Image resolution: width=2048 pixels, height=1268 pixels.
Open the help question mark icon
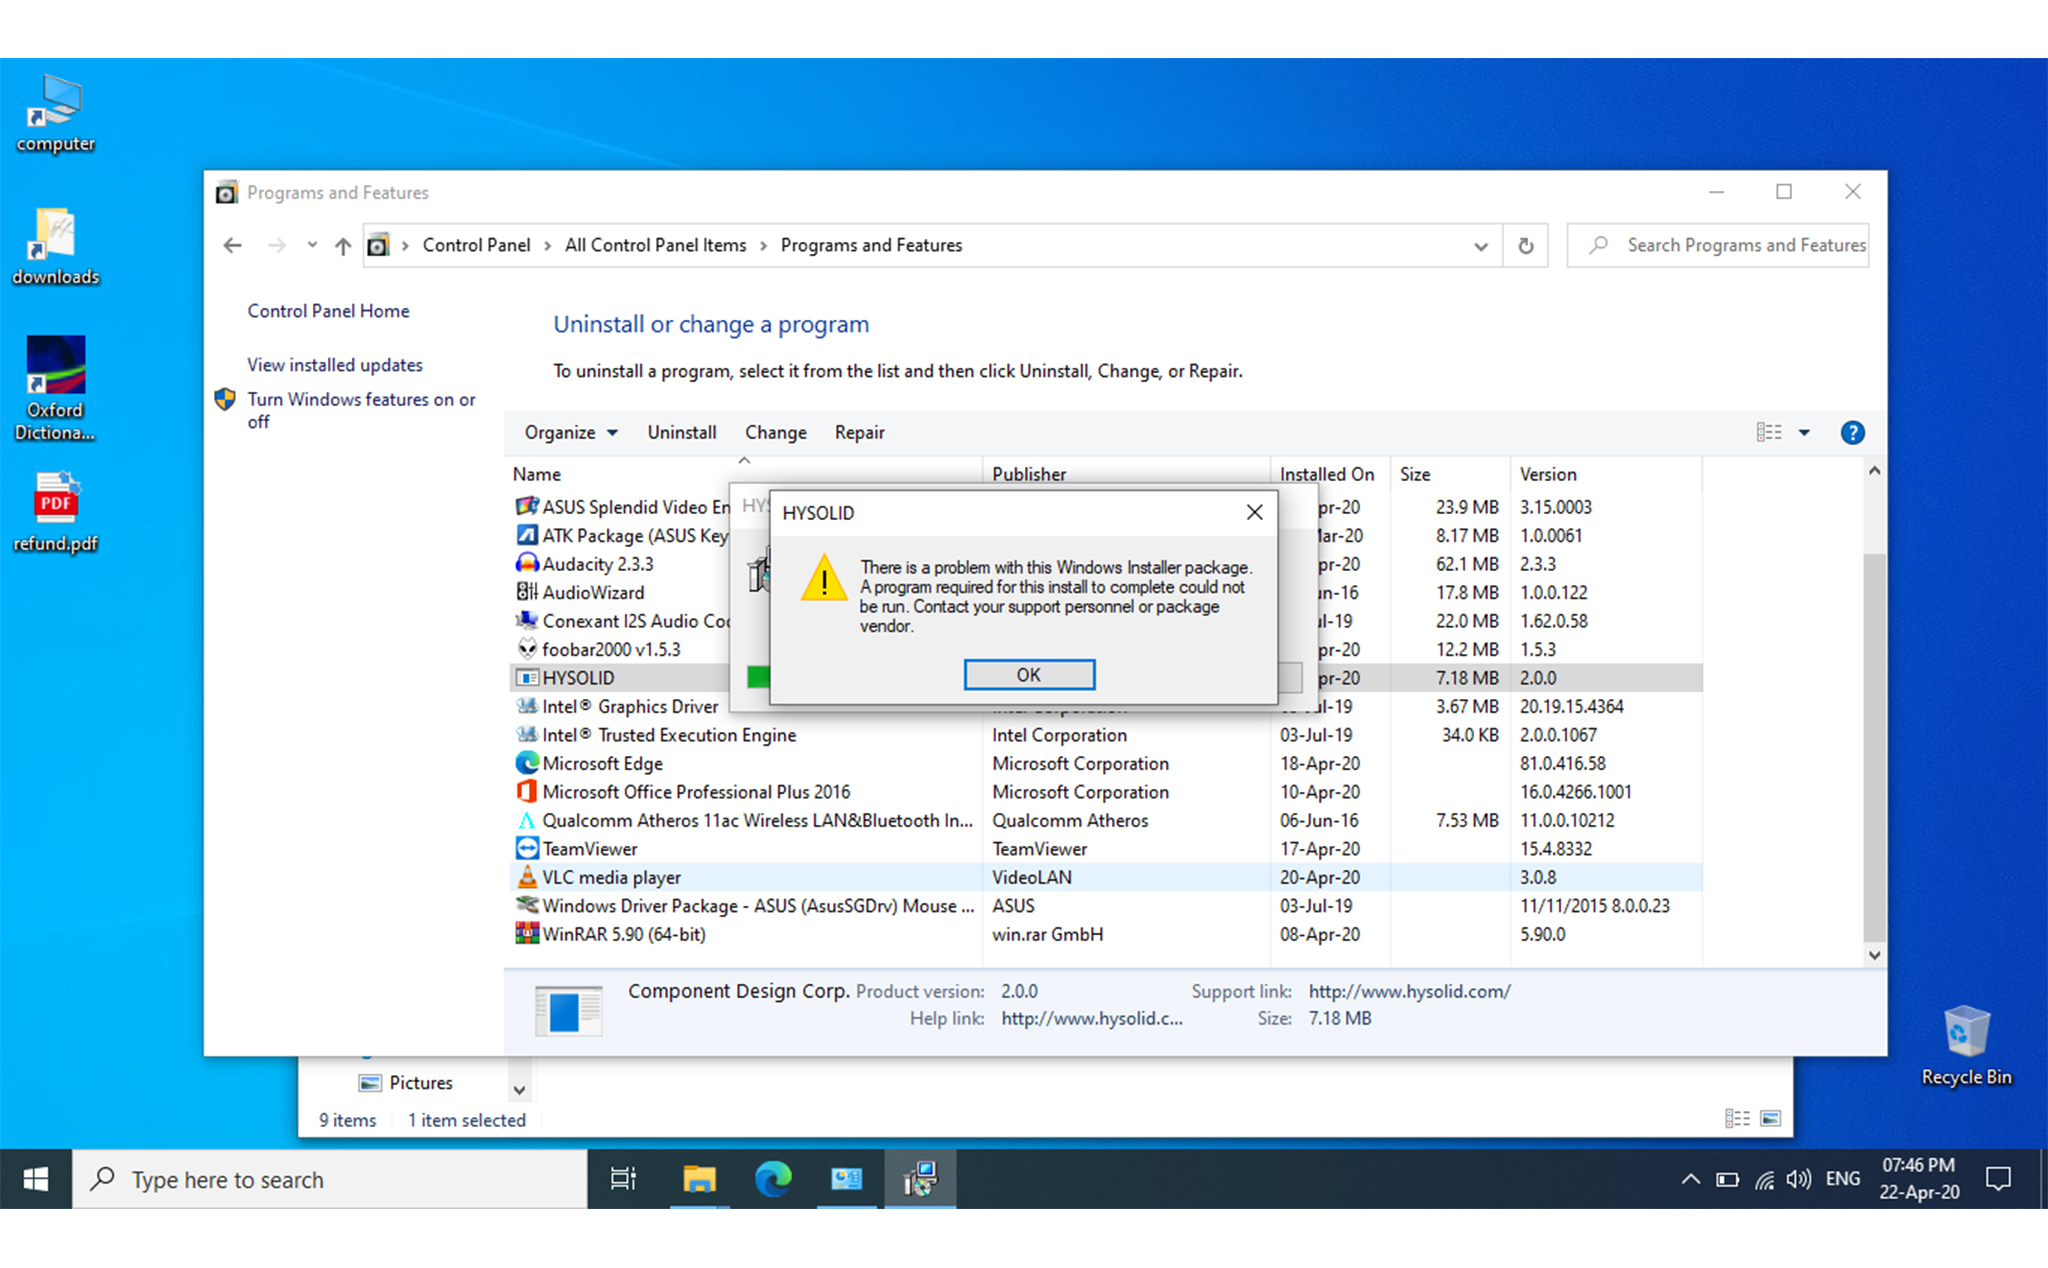pos(1851,433)
